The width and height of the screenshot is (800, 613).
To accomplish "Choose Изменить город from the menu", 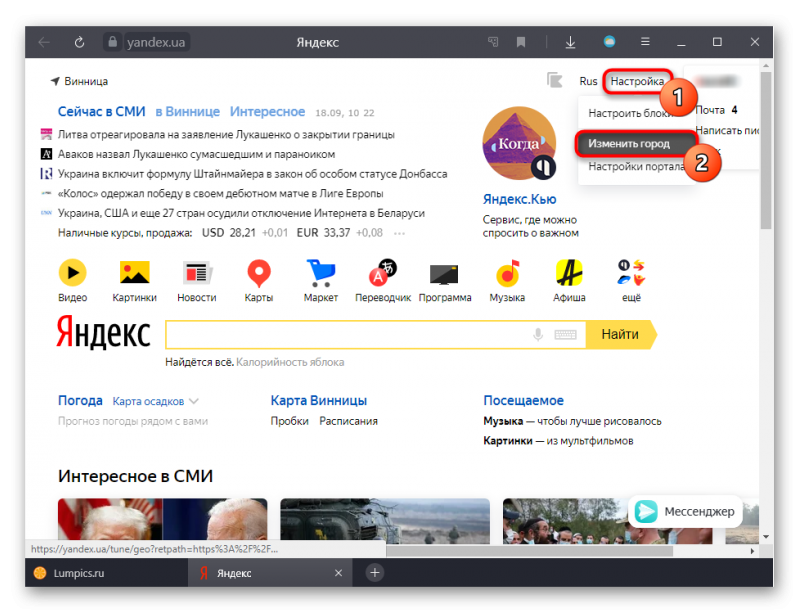I will point(636,143).
